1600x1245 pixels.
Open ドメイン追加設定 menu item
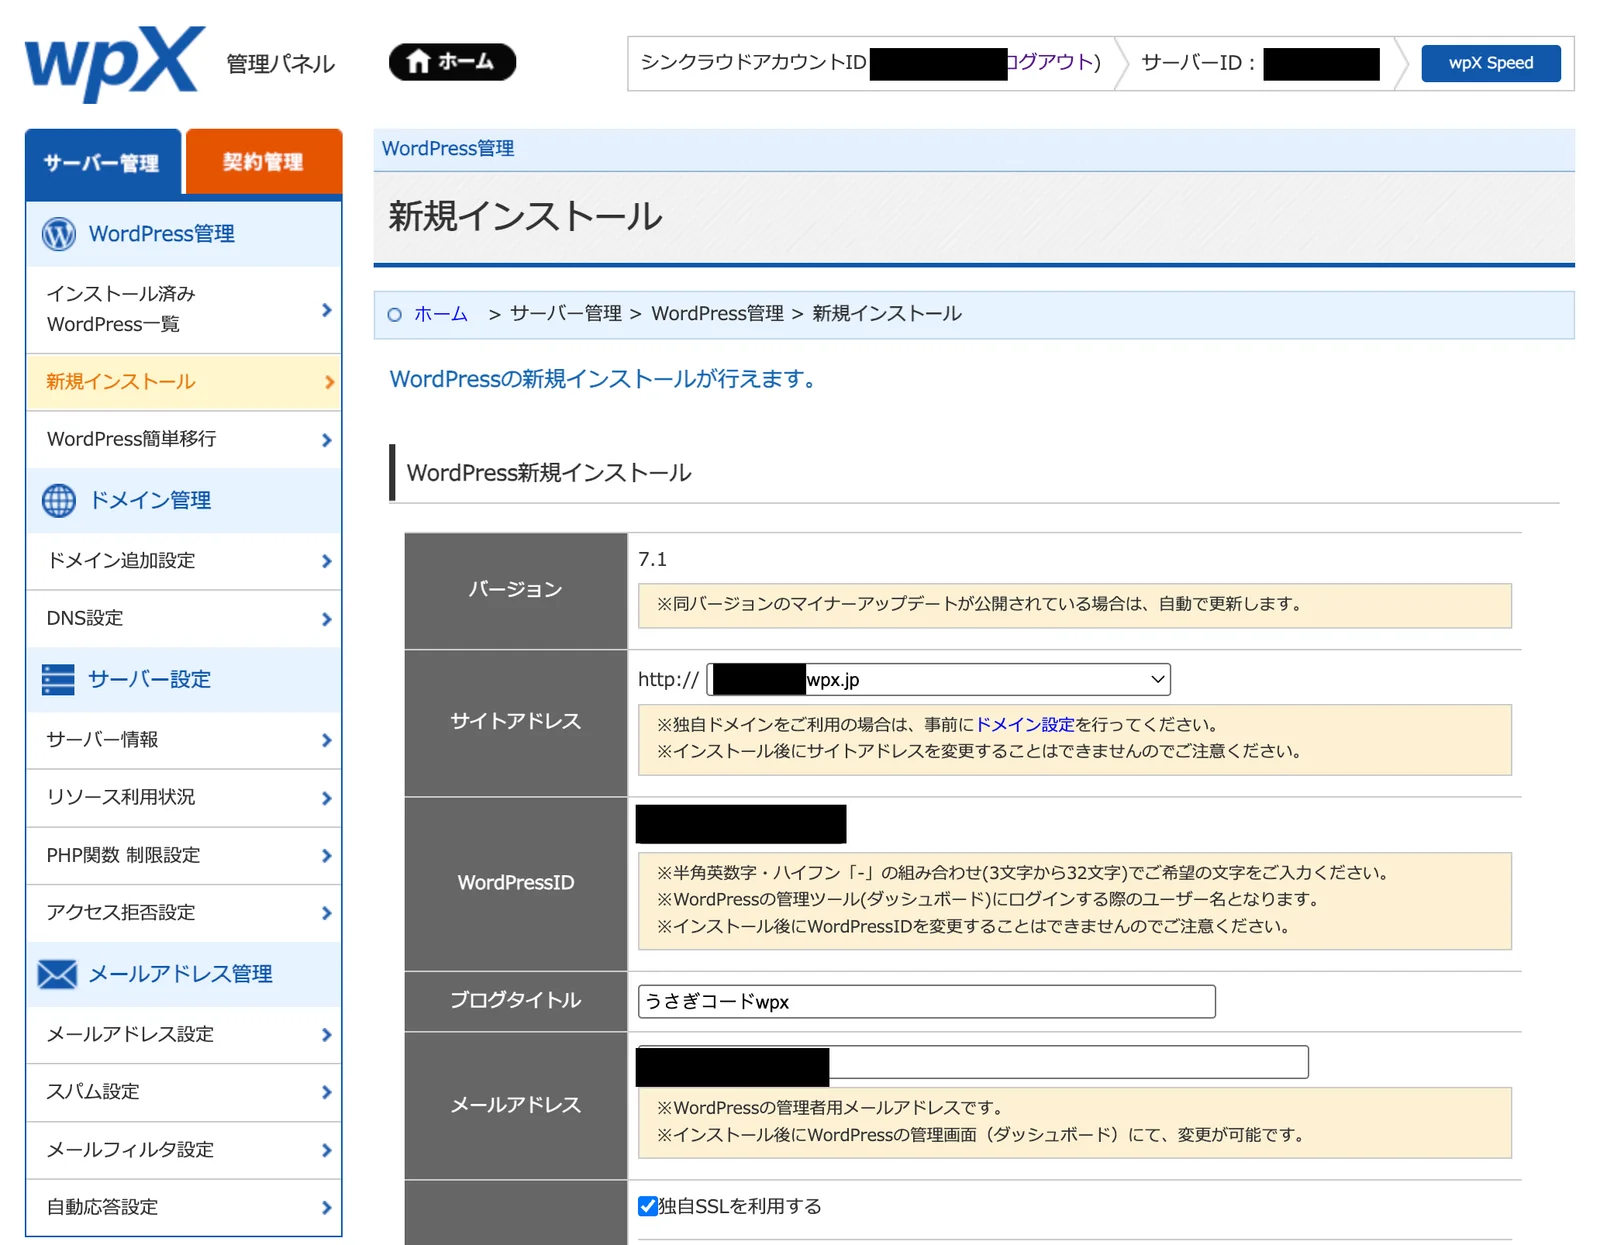(184, 561)
